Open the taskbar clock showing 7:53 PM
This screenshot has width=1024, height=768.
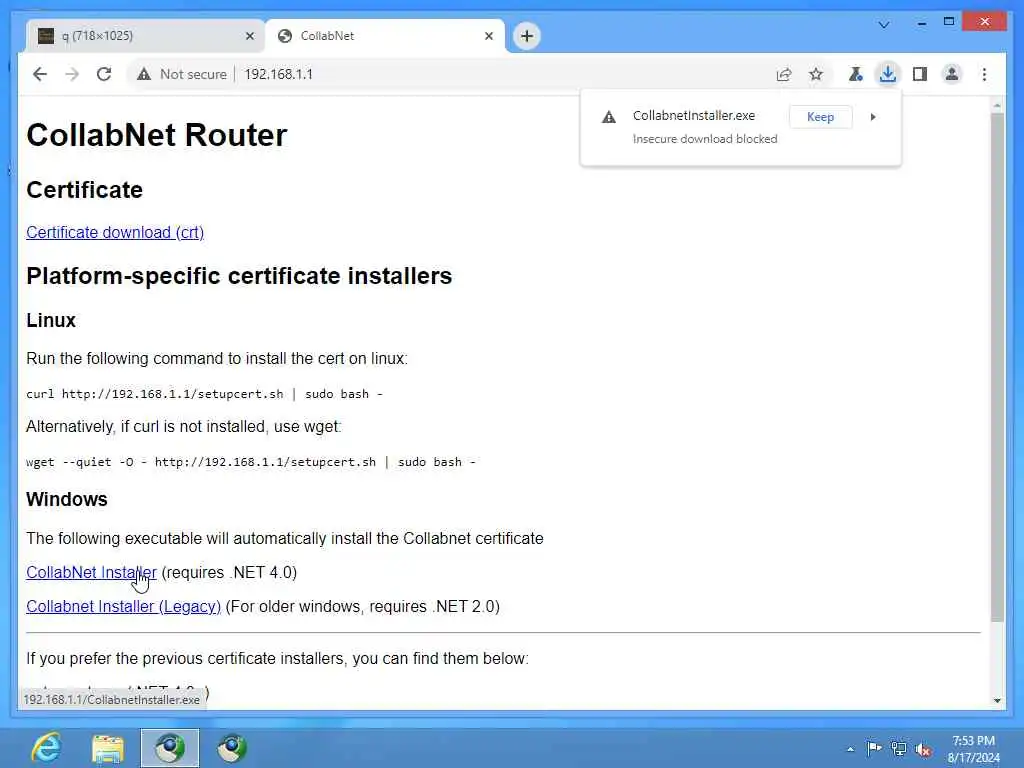[x=974, y=748]
